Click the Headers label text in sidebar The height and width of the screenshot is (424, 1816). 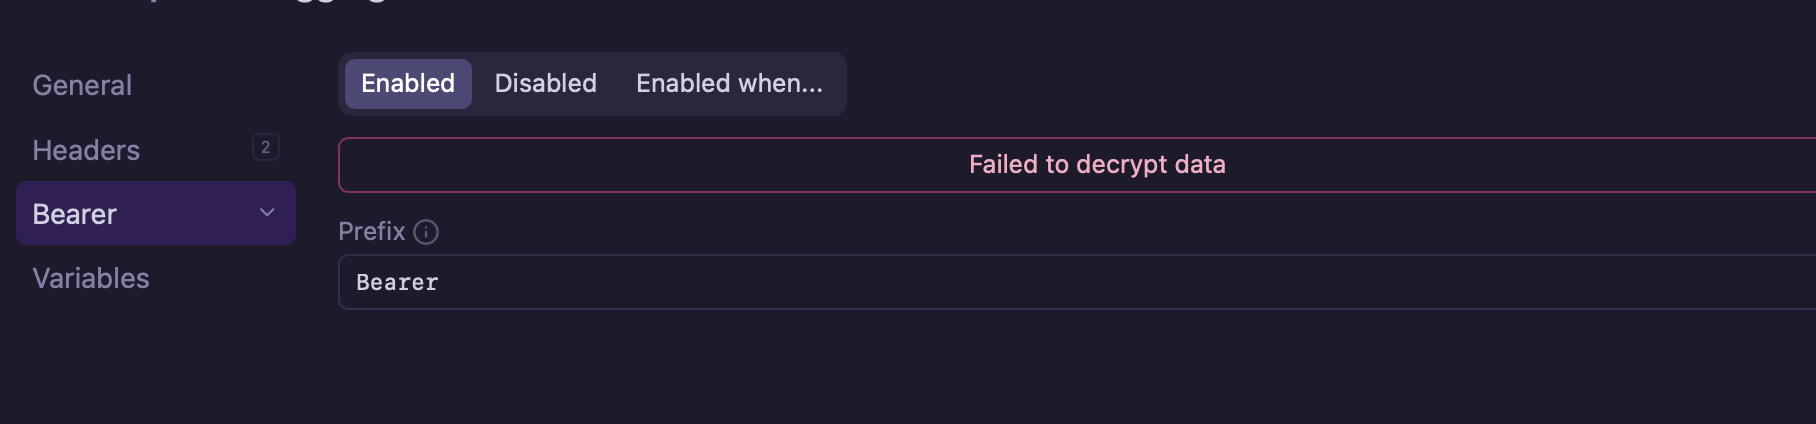click(86, 150)
